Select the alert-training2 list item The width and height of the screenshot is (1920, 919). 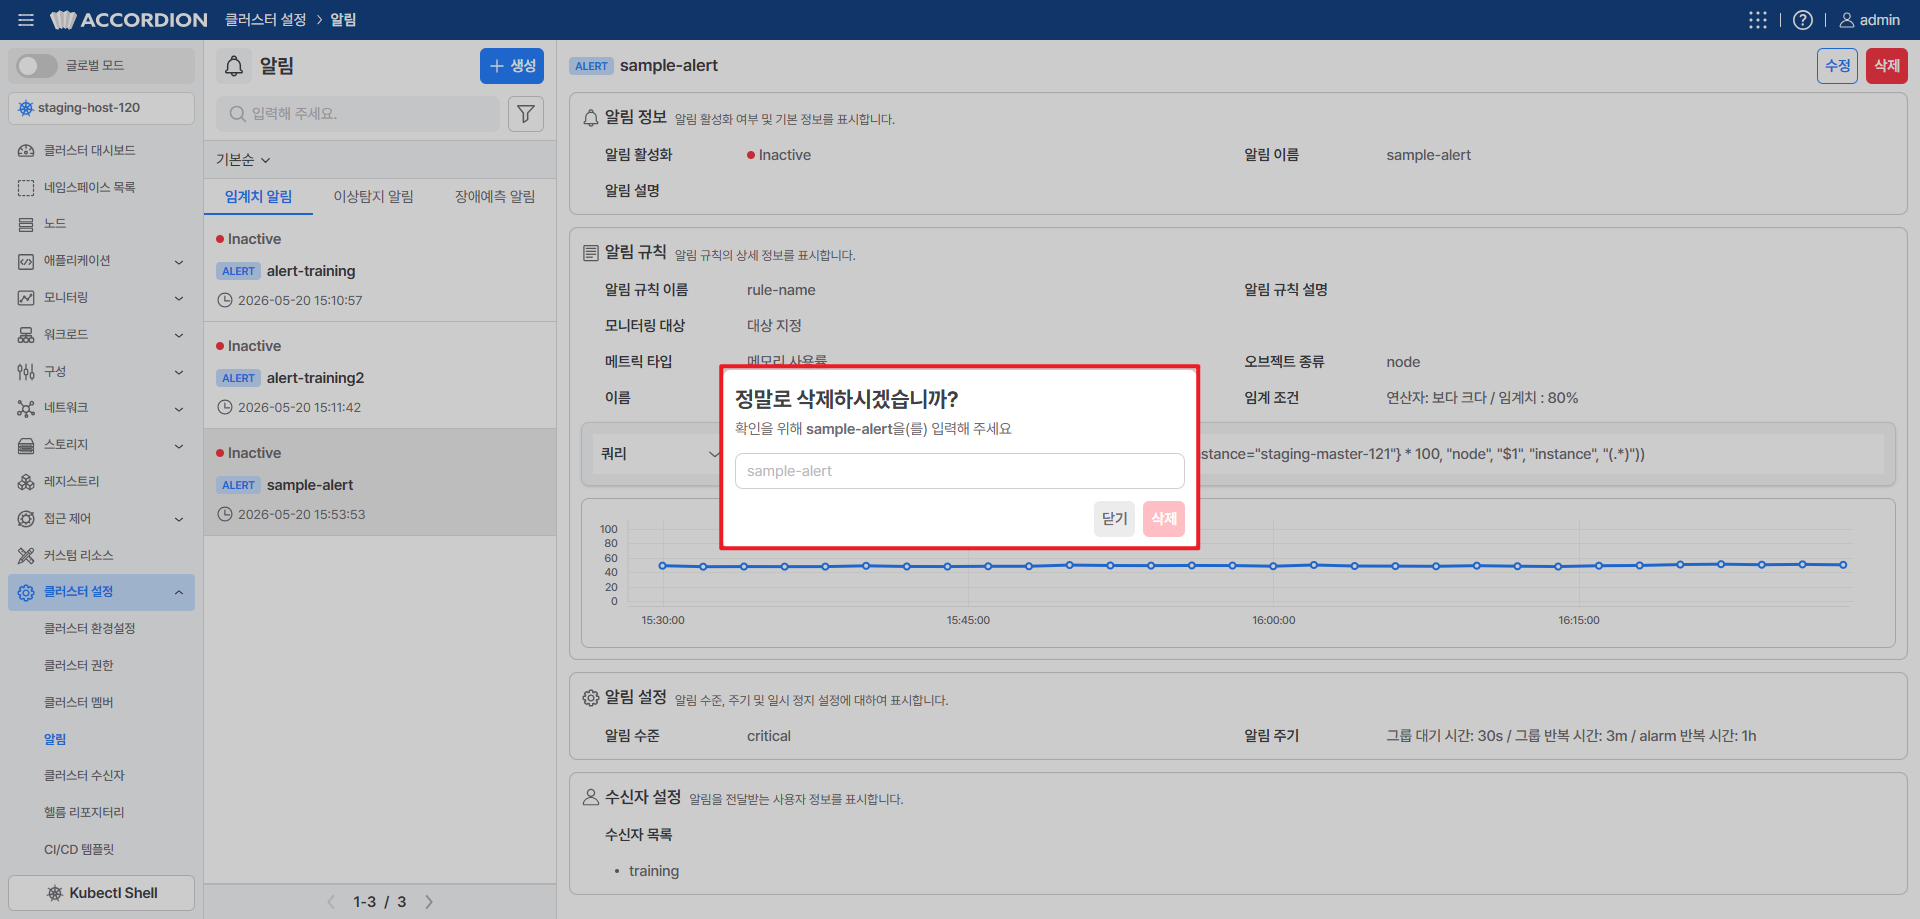(x=380, y=376)
